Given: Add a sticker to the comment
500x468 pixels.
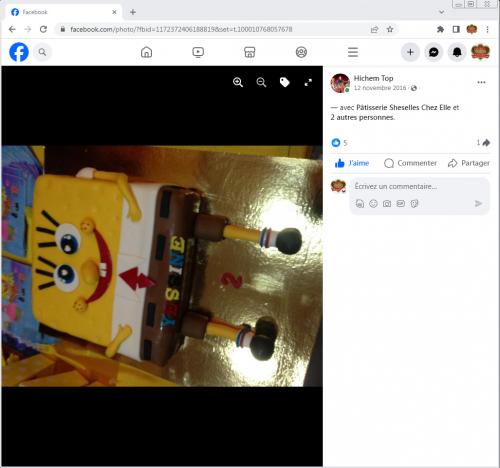Looking at the screenshot, I should coord(414,204).
